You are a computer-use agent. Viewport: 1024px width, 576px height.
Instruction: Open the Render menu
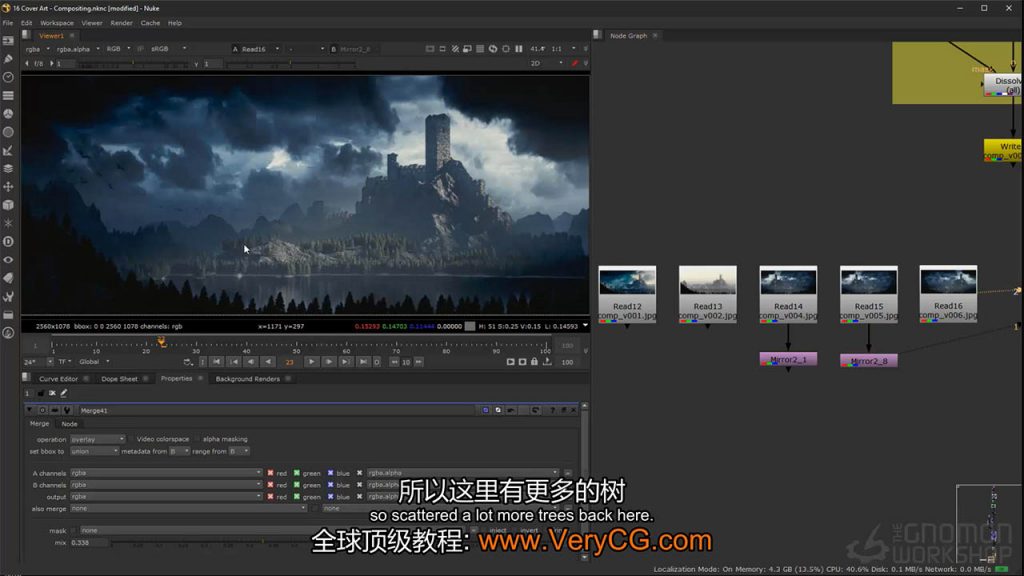[121, 23]
